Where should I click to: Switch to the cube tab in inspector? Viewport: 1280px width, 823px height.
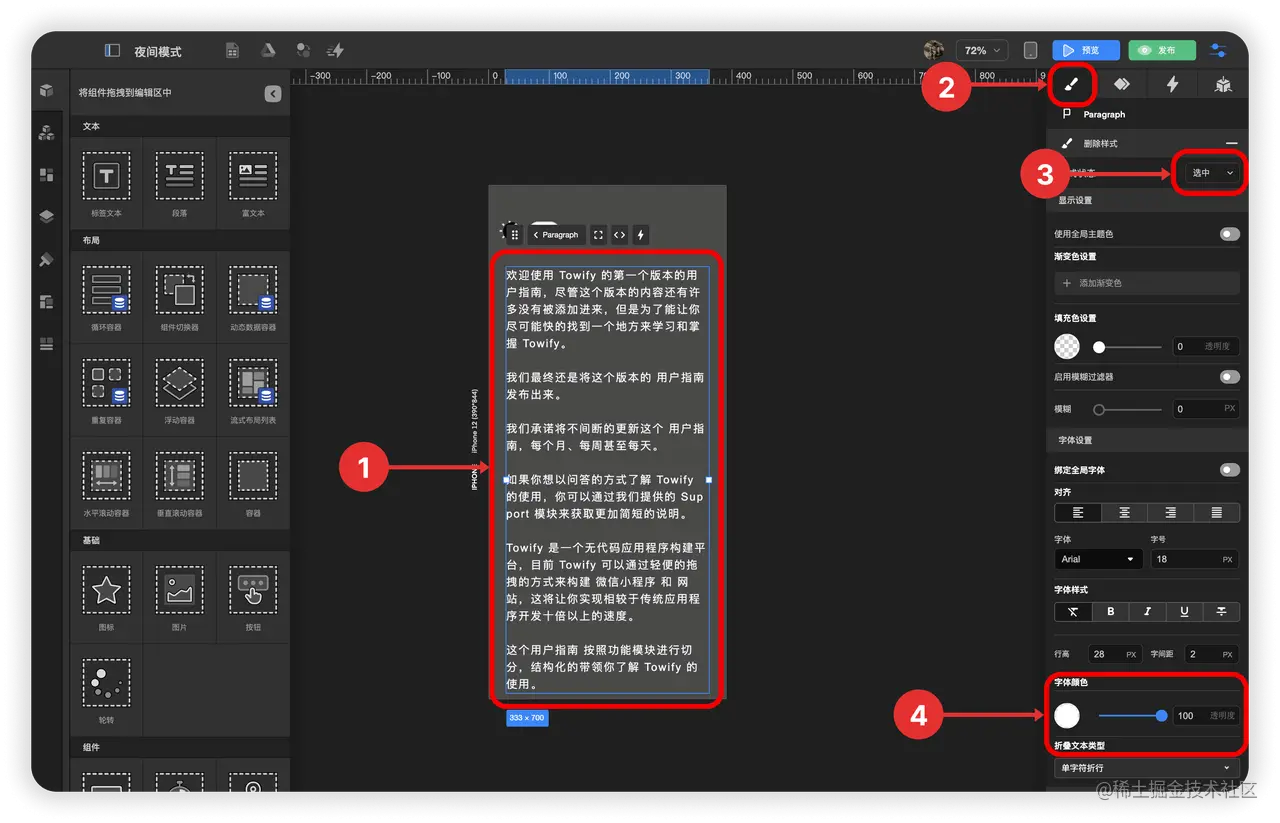pyautogui.click(x=1223, y=86)
